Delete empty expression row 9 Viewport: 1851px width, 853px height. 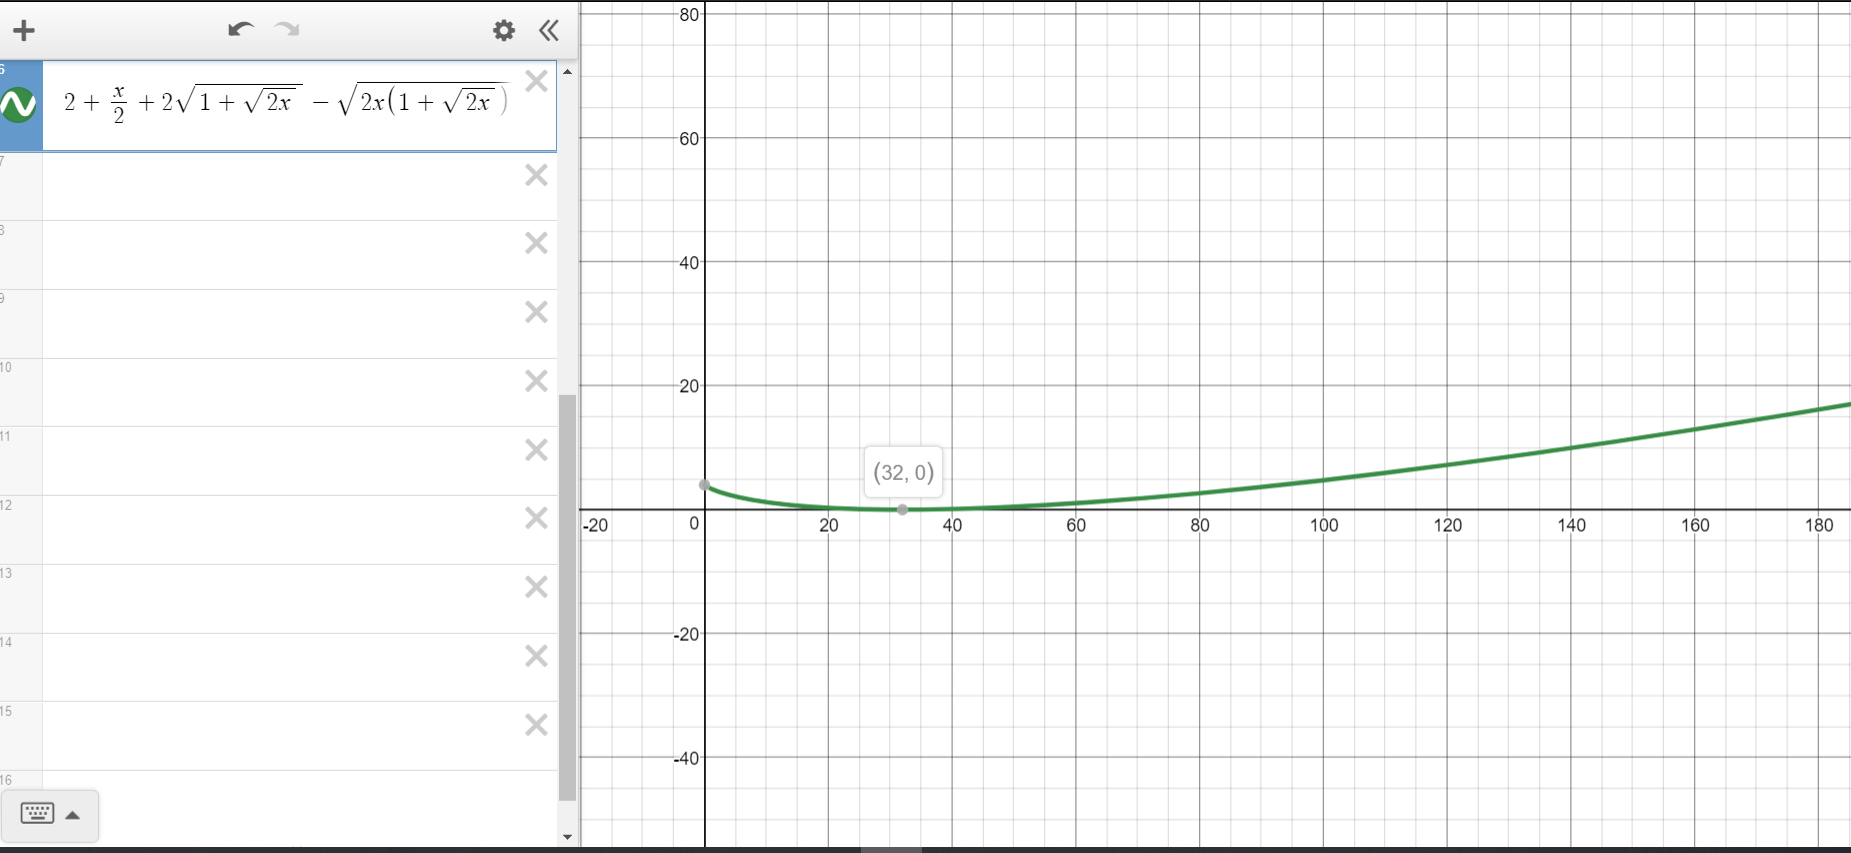click(536, 312)
